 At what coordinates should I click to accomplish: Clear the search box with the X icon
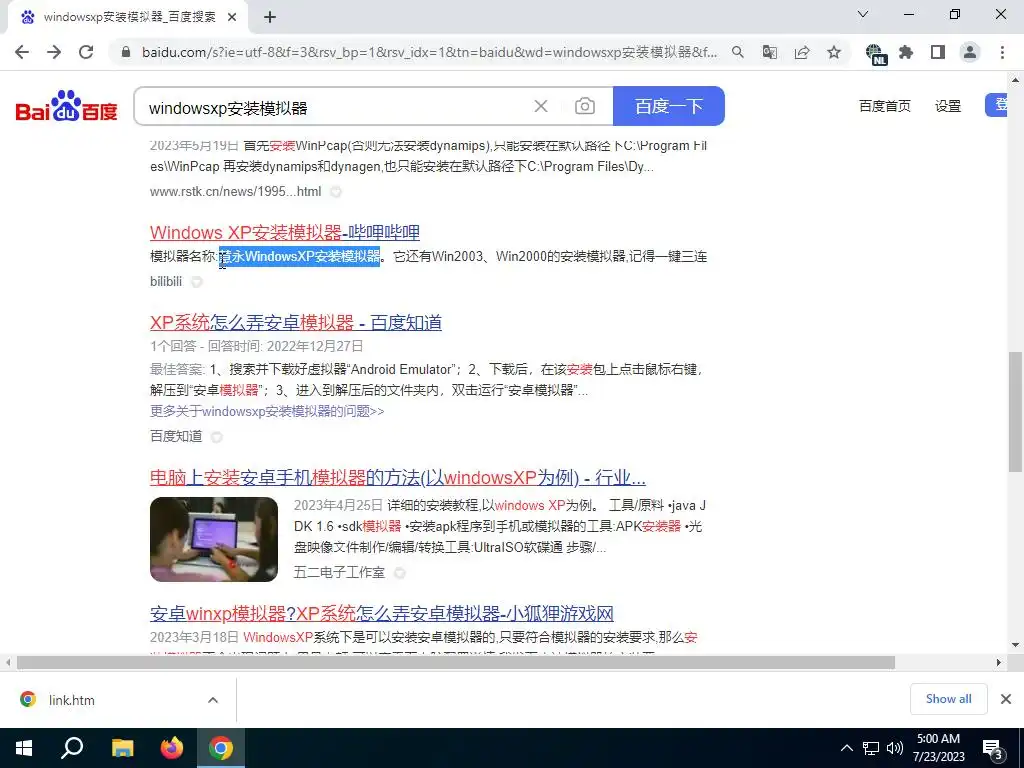[x=541, y=106]
